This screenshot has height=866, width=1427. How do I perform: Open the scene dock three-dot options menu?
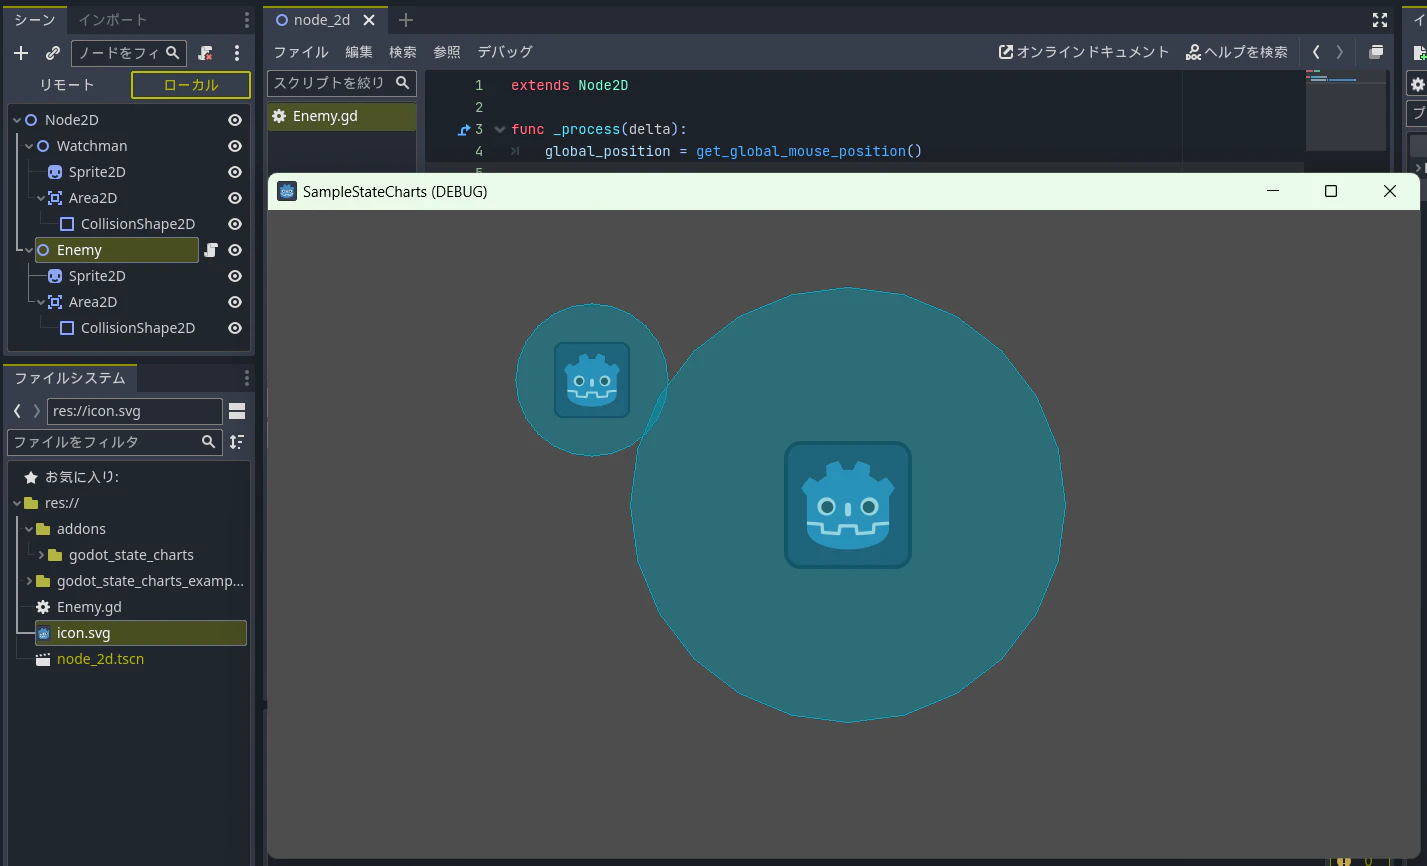point(237,53)
